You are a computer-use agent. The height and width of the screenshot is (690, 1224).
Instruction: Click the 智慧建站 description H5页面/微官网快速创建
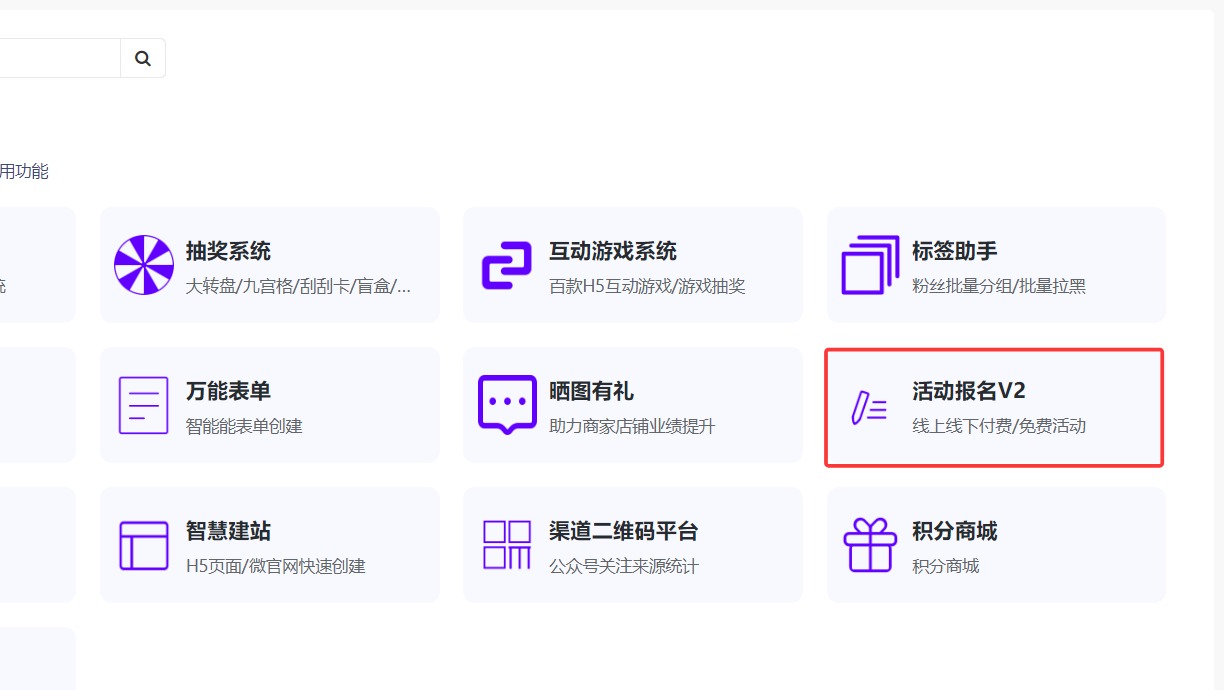coord(276,566)
